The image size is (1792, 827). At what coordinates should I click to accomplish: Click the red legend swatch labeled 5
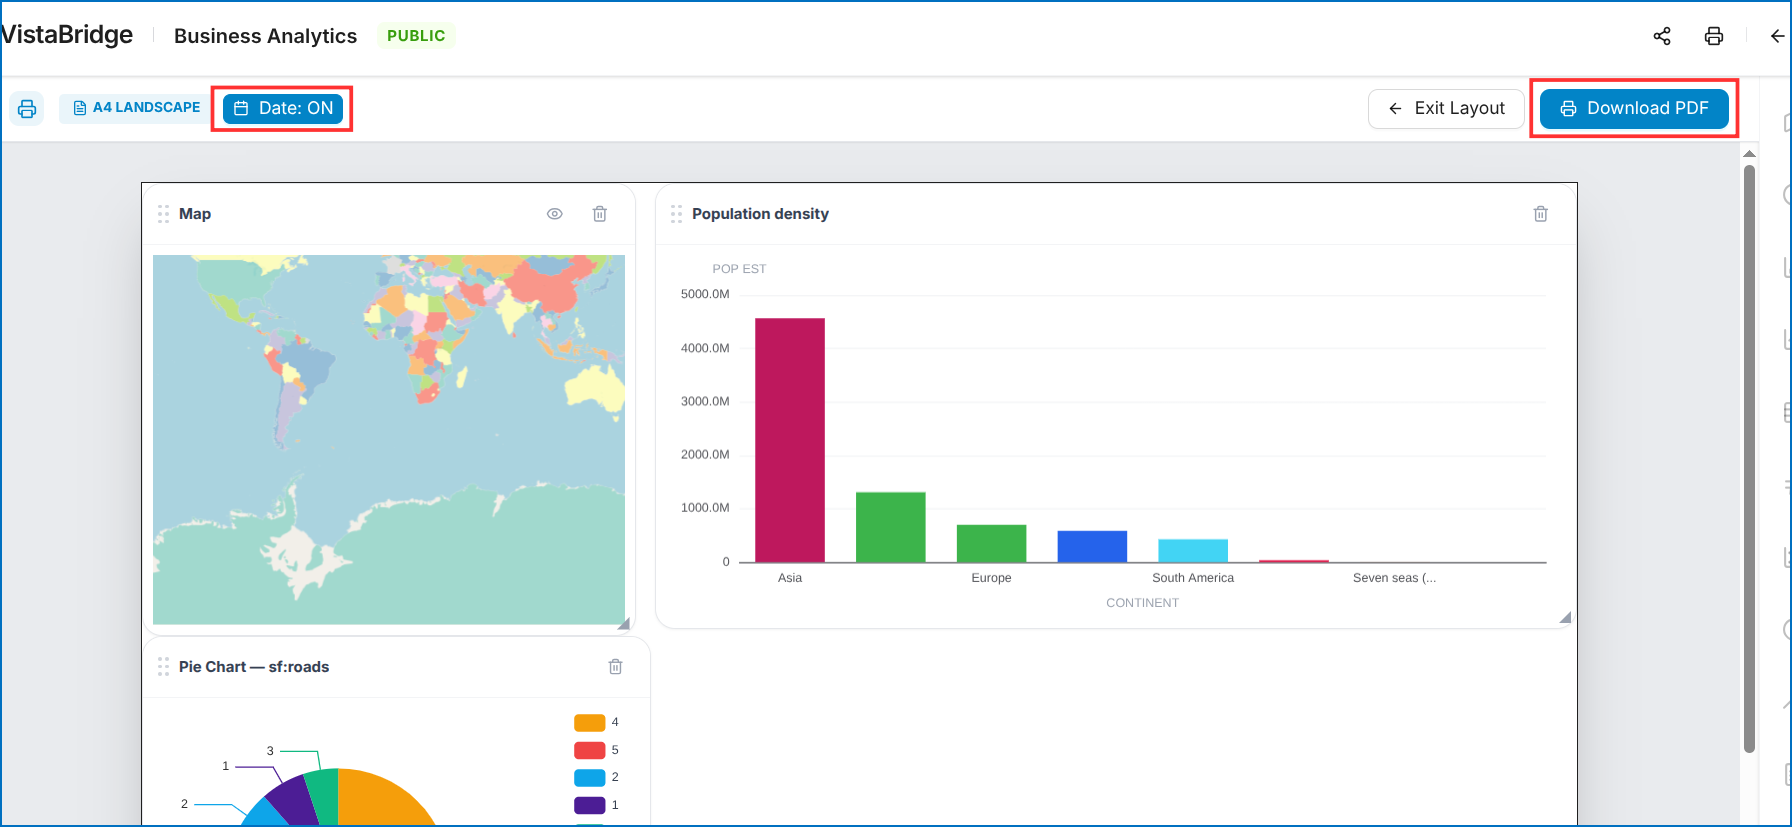point(590,750)
